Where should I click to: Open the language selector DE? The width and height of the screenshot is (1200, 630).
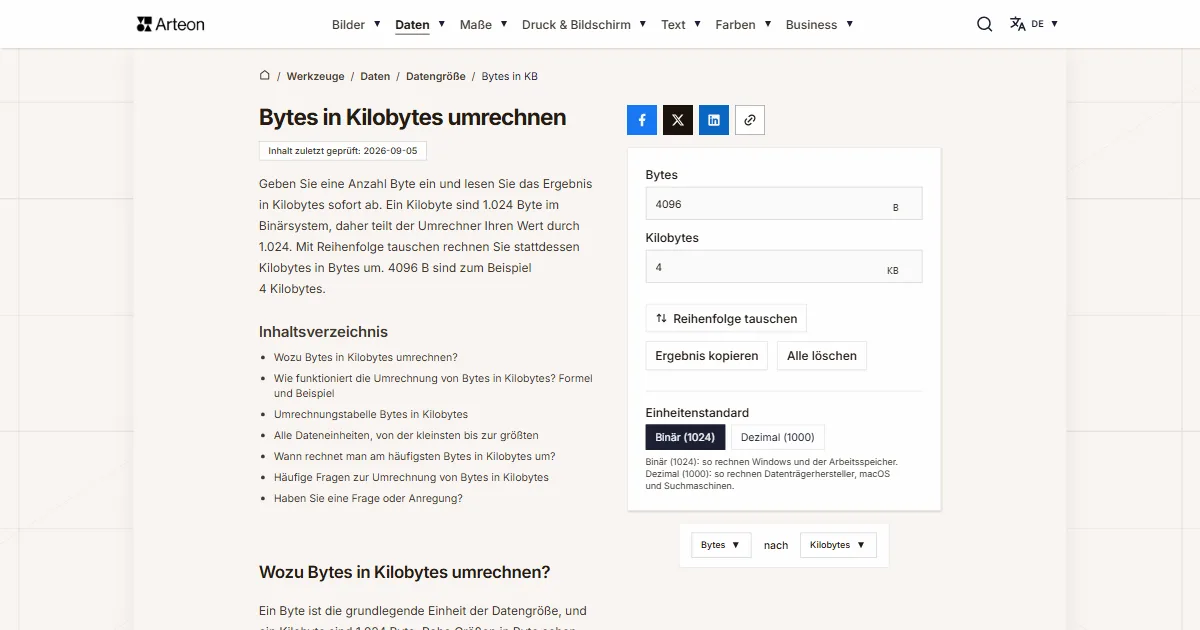coord(1034,24)
